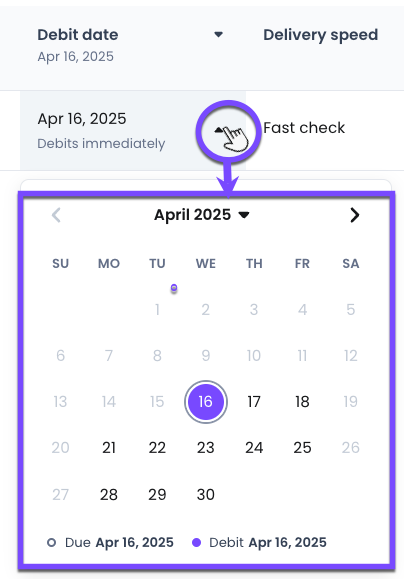Pick April 30 in the calendar
Image resolution: width=404 pixels, height=579 pixels.
click(206, 494)
